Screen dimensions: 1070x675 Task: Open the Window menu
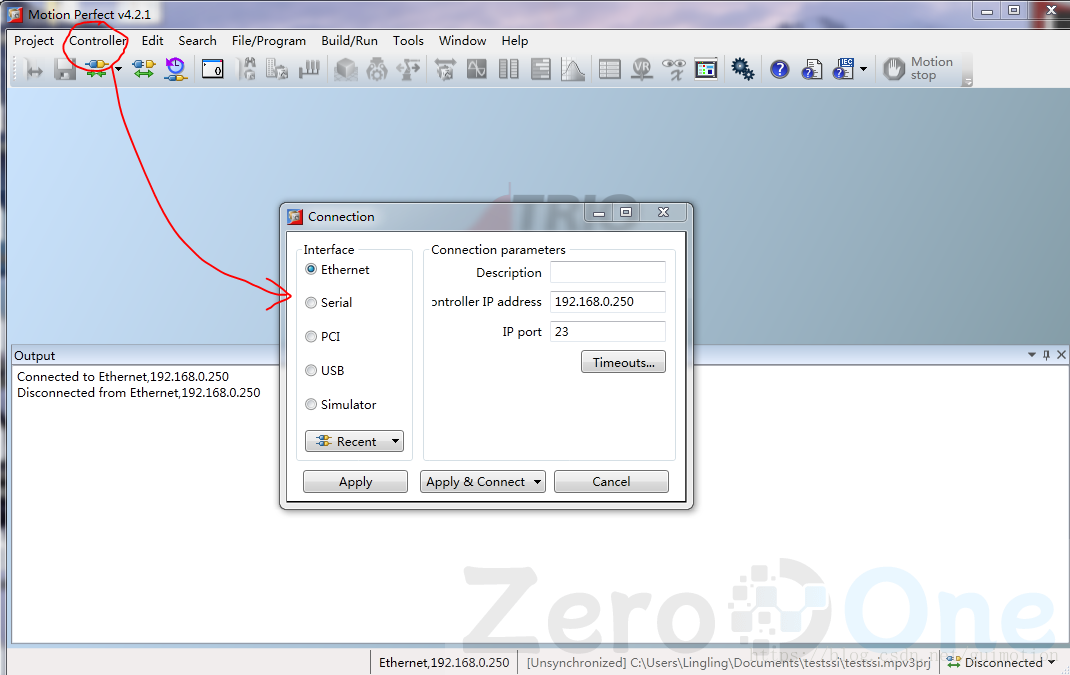pyautogui.click(x=463, y=41)
